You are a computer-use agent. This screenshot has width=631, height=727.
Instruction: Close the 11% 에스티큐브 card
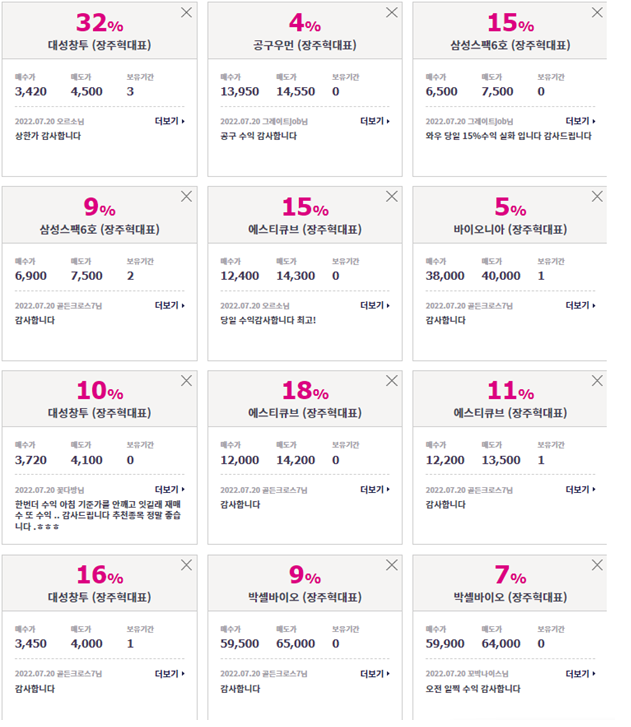tap(597, 381)
